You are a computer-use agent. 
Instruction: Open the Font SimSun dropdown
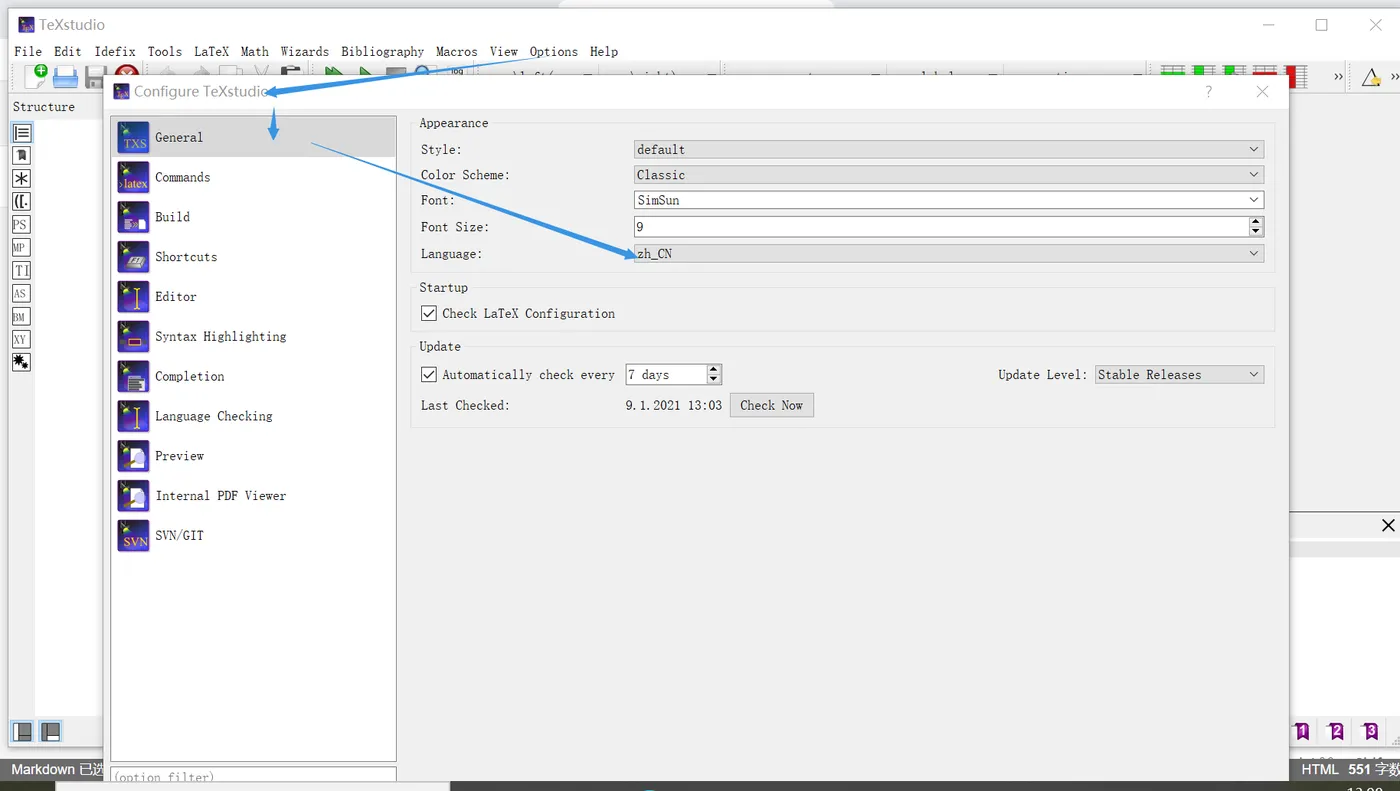(949, 200)
